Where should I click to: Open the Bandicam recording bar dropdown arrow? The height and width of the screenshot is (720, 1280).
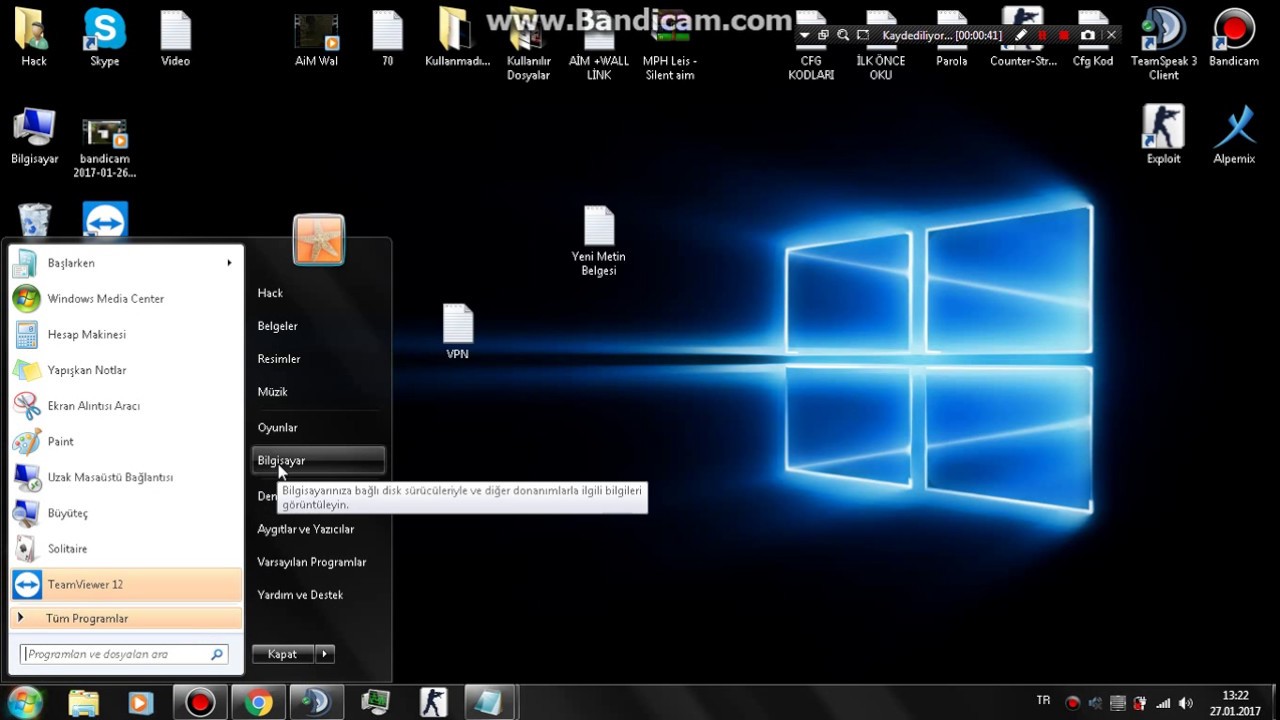click(805, 35)
